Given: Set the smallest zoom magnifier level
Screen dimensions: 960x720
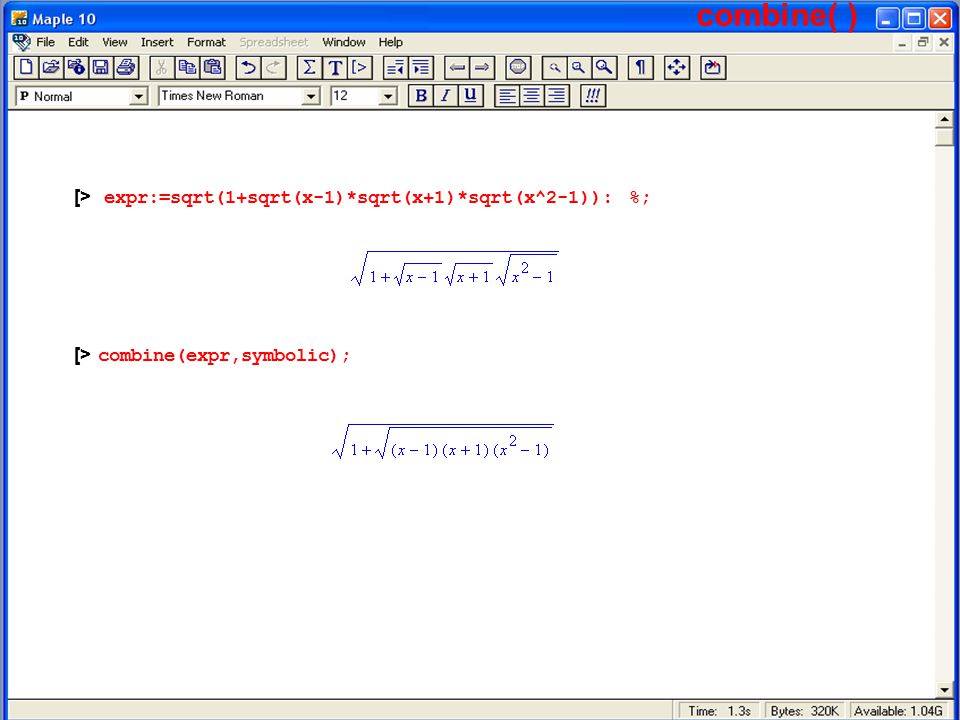Looking at the screenshot, I should tap(554, 67).
